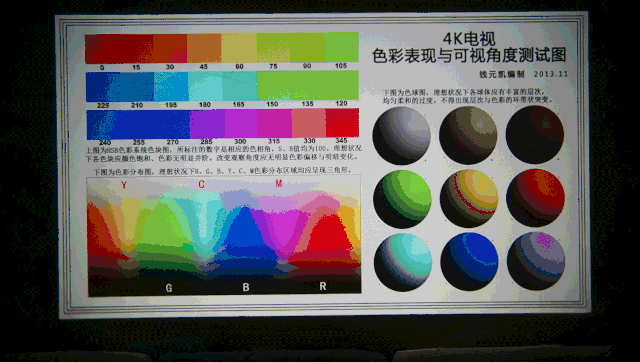Click the white R label below chart
Viewport: 640px width, 362px height.
[x=323, y=286]
